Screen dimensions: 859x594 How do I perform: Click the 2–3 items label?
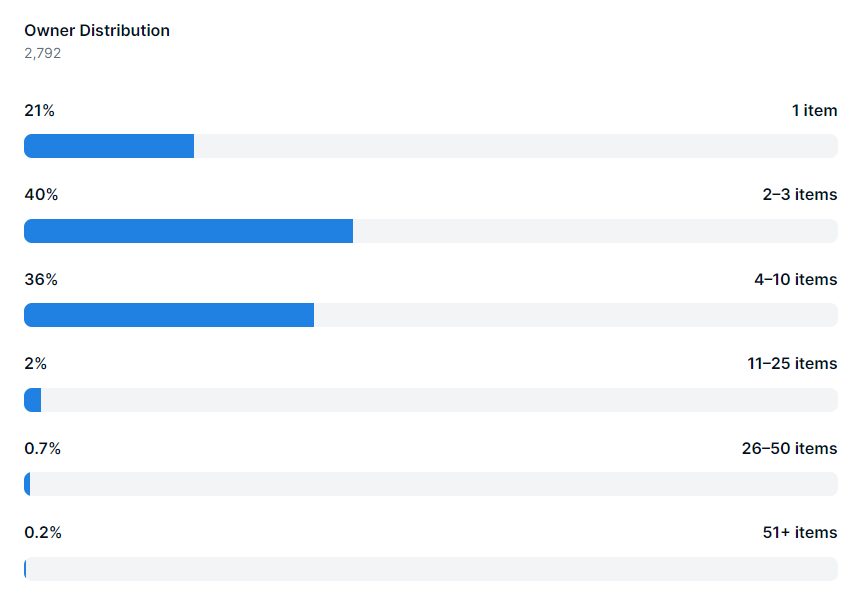pos(800,195)
